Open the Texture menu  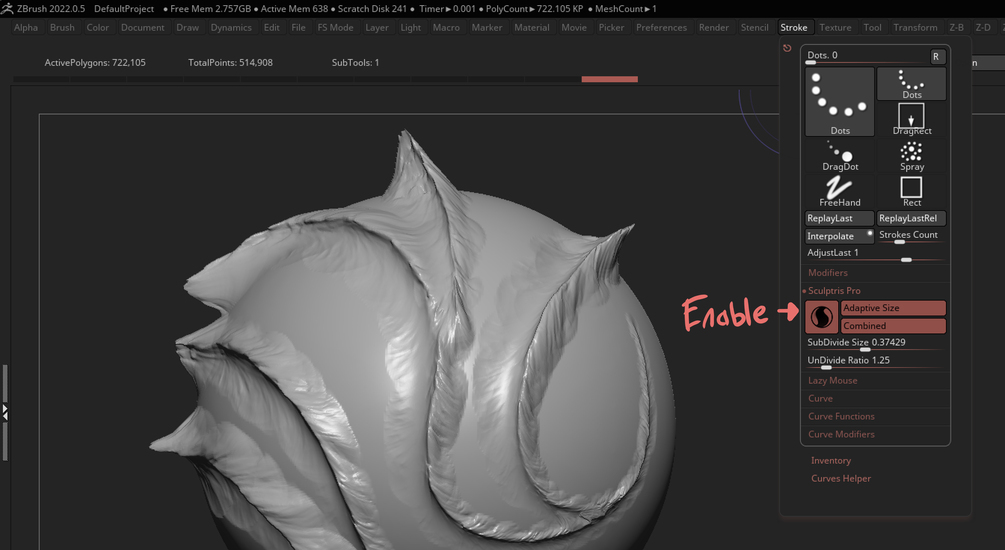[x=836, y=27]
